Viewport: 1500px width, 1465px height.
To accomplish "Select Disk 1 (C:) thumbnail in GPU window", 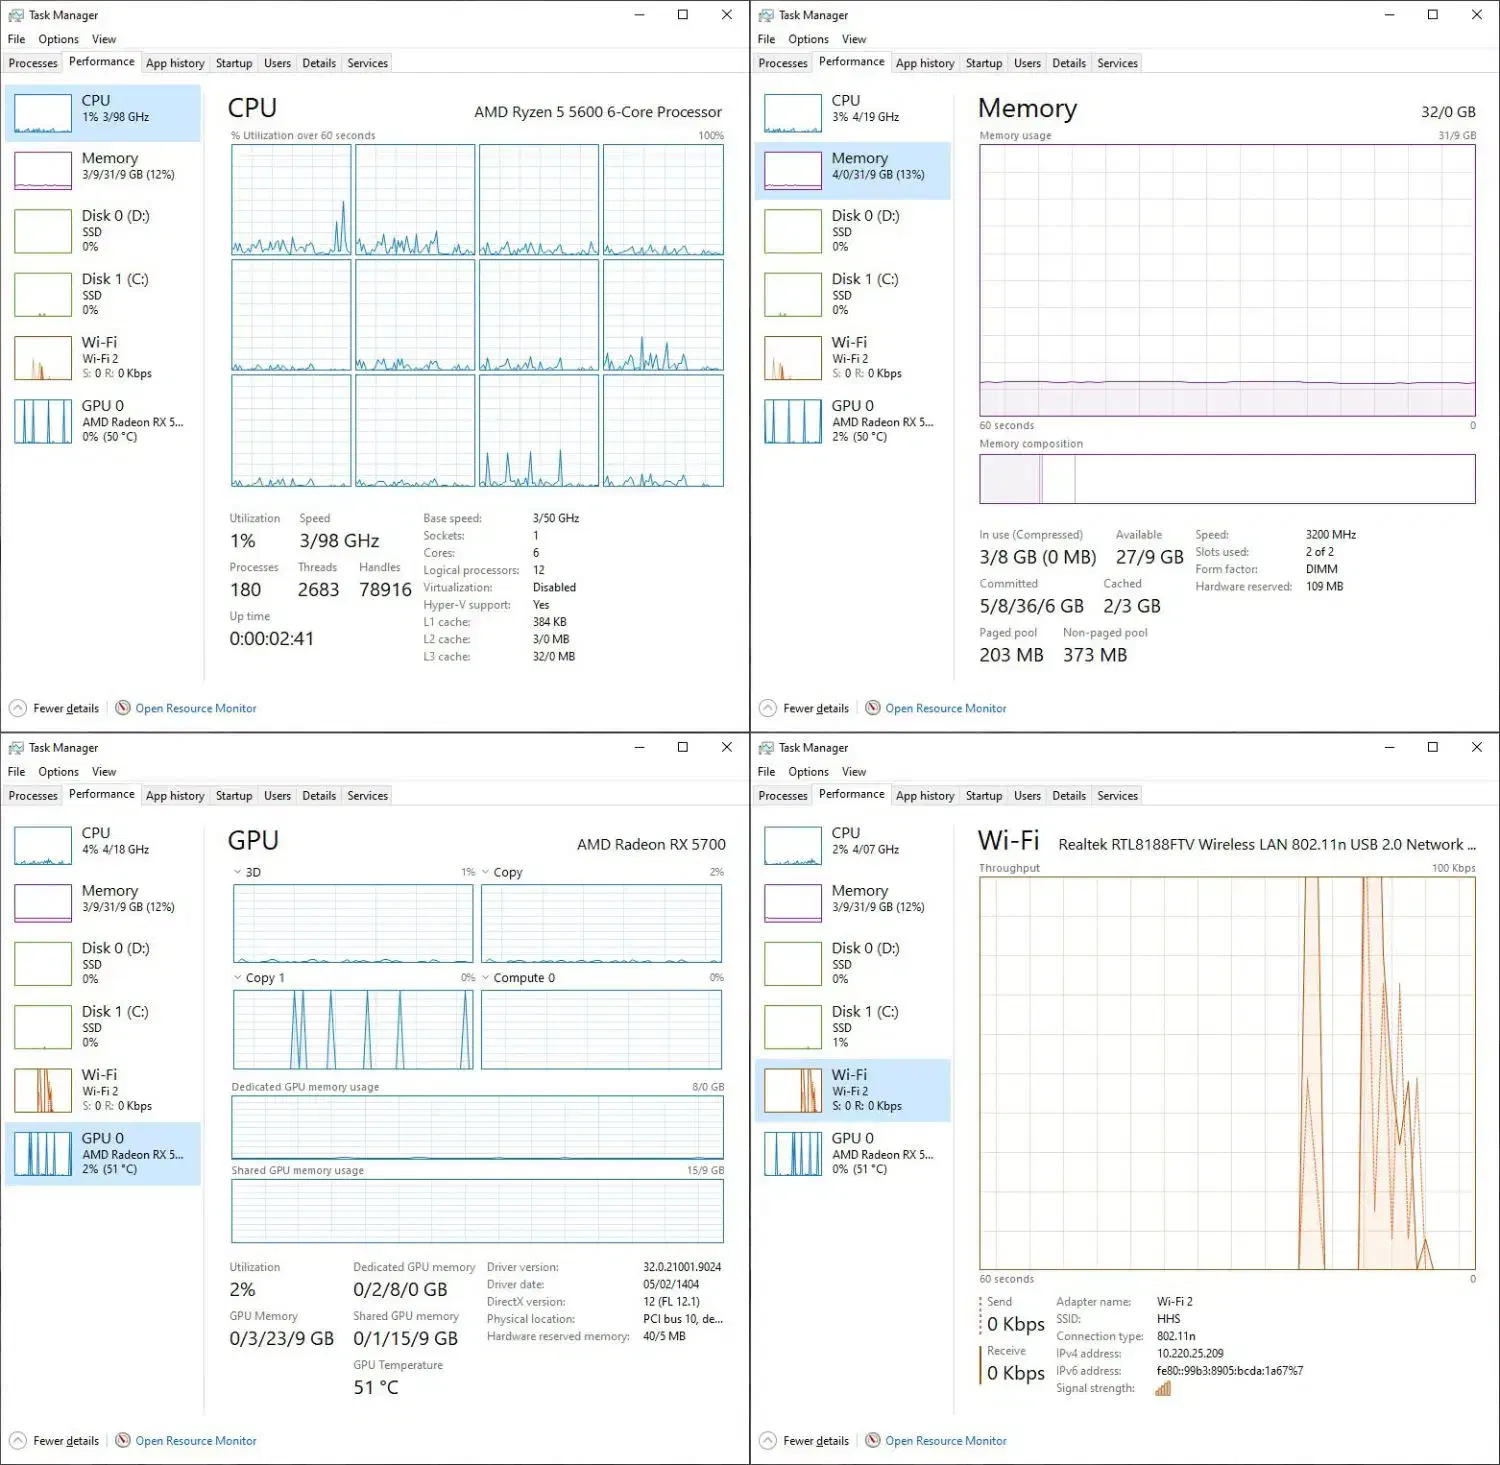I will 43,1027.
